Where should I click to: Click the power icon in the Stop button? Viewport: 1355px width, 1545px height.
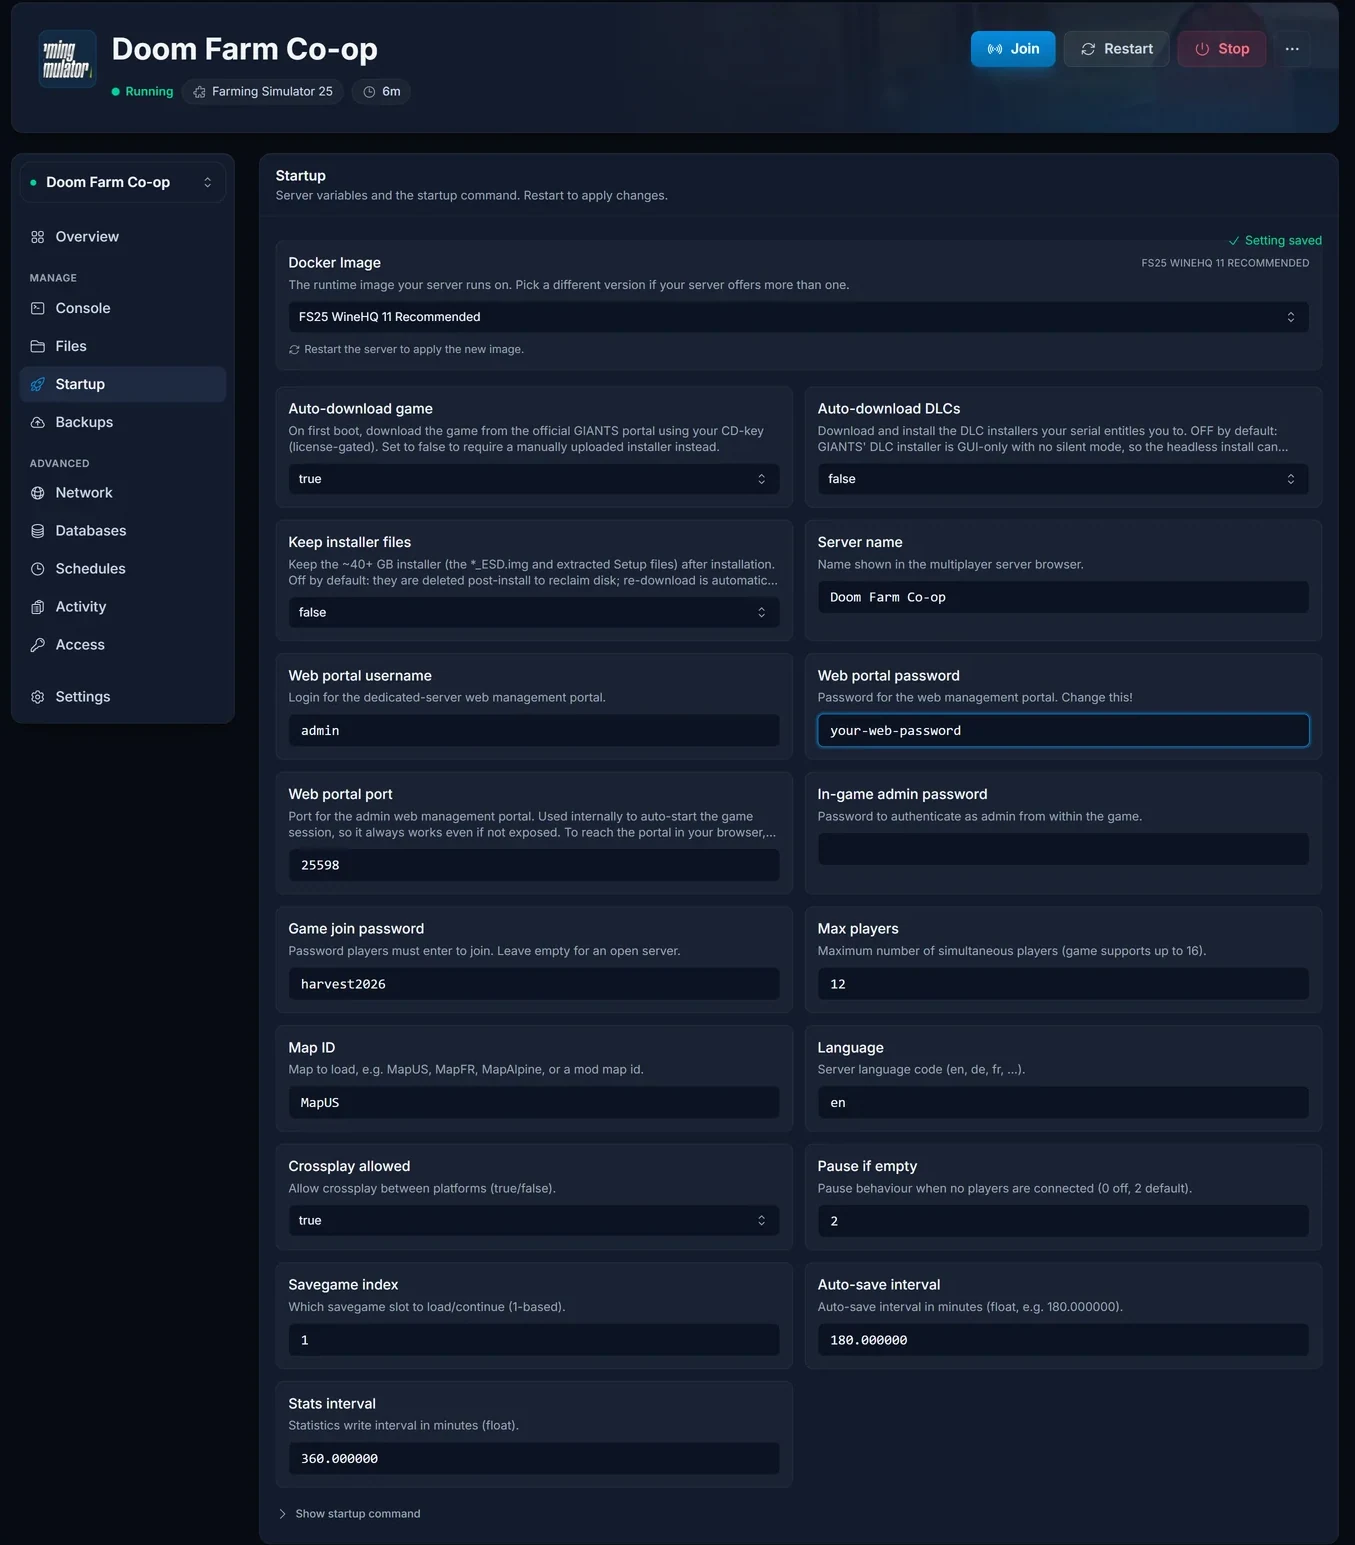tap(1202, 49)
